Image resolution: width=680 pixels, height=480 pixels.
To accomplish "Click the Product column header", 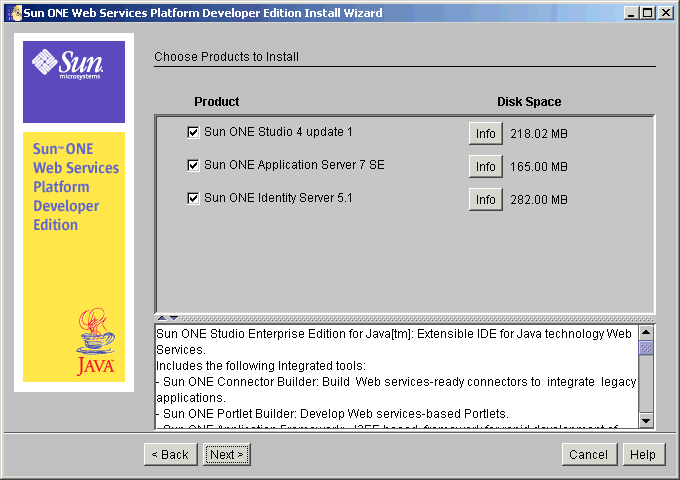I will pos(216,101).
